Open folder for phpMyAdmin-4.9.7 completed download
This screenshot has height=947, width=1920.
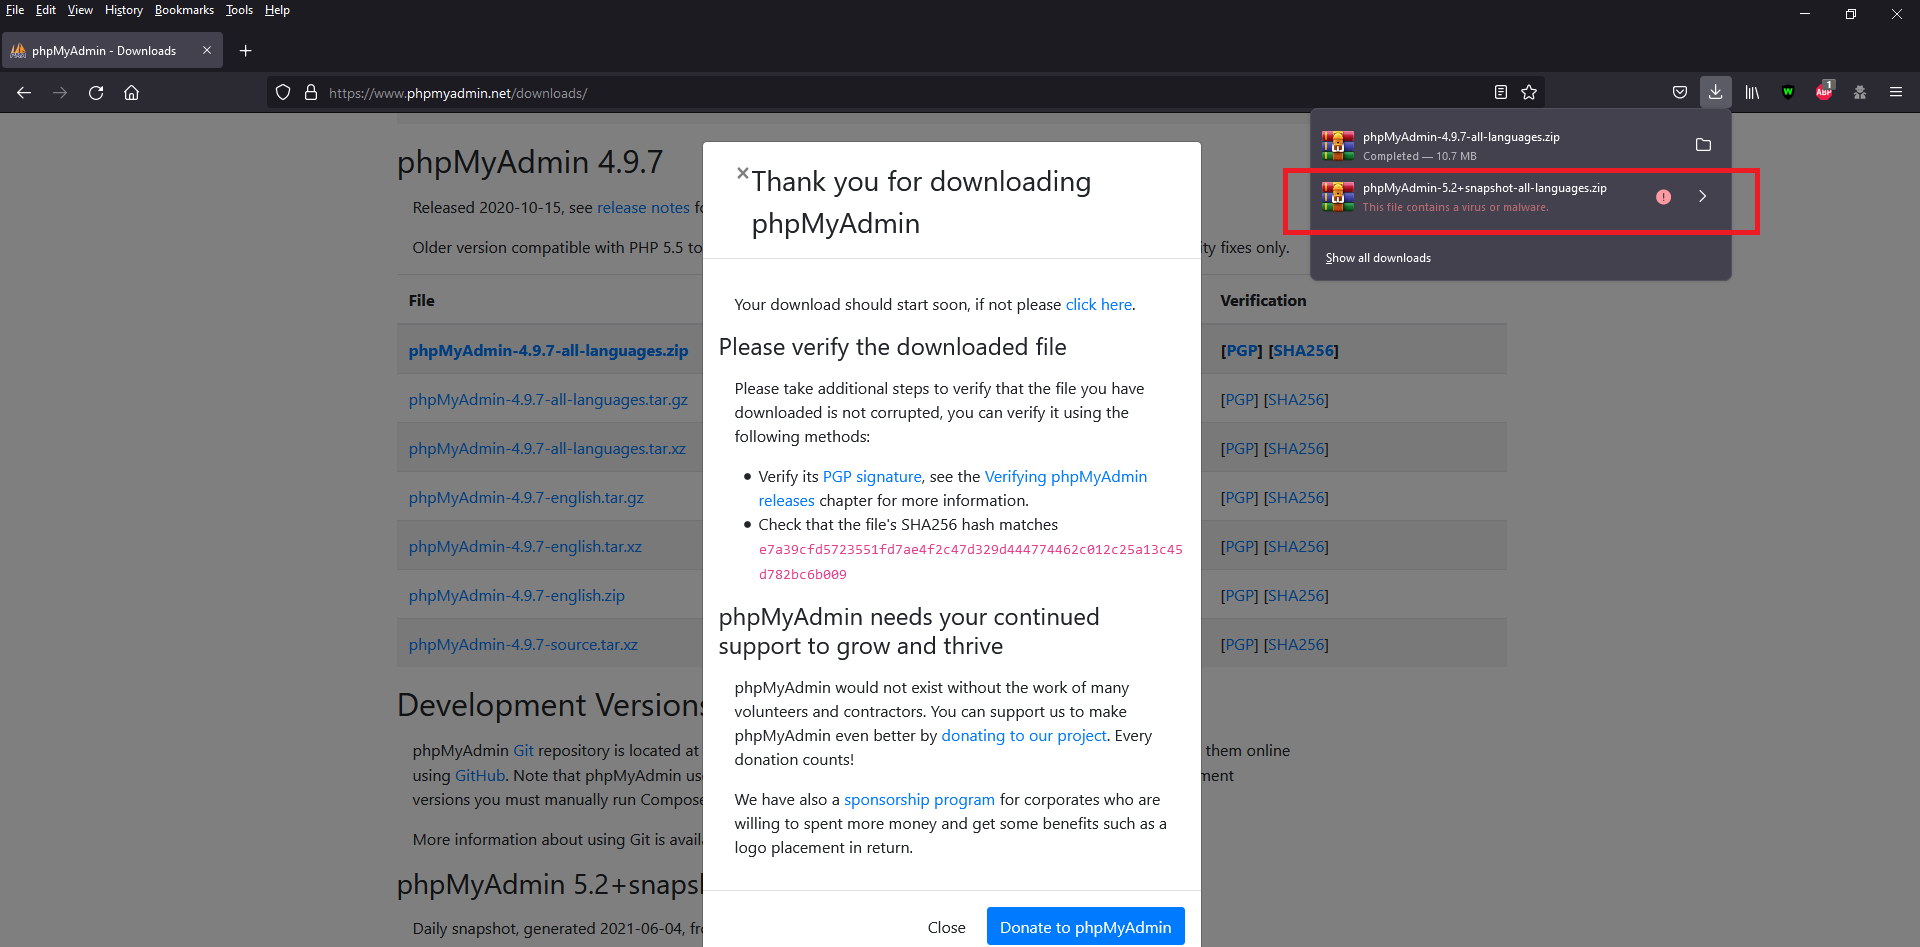tap(1703, 145)
